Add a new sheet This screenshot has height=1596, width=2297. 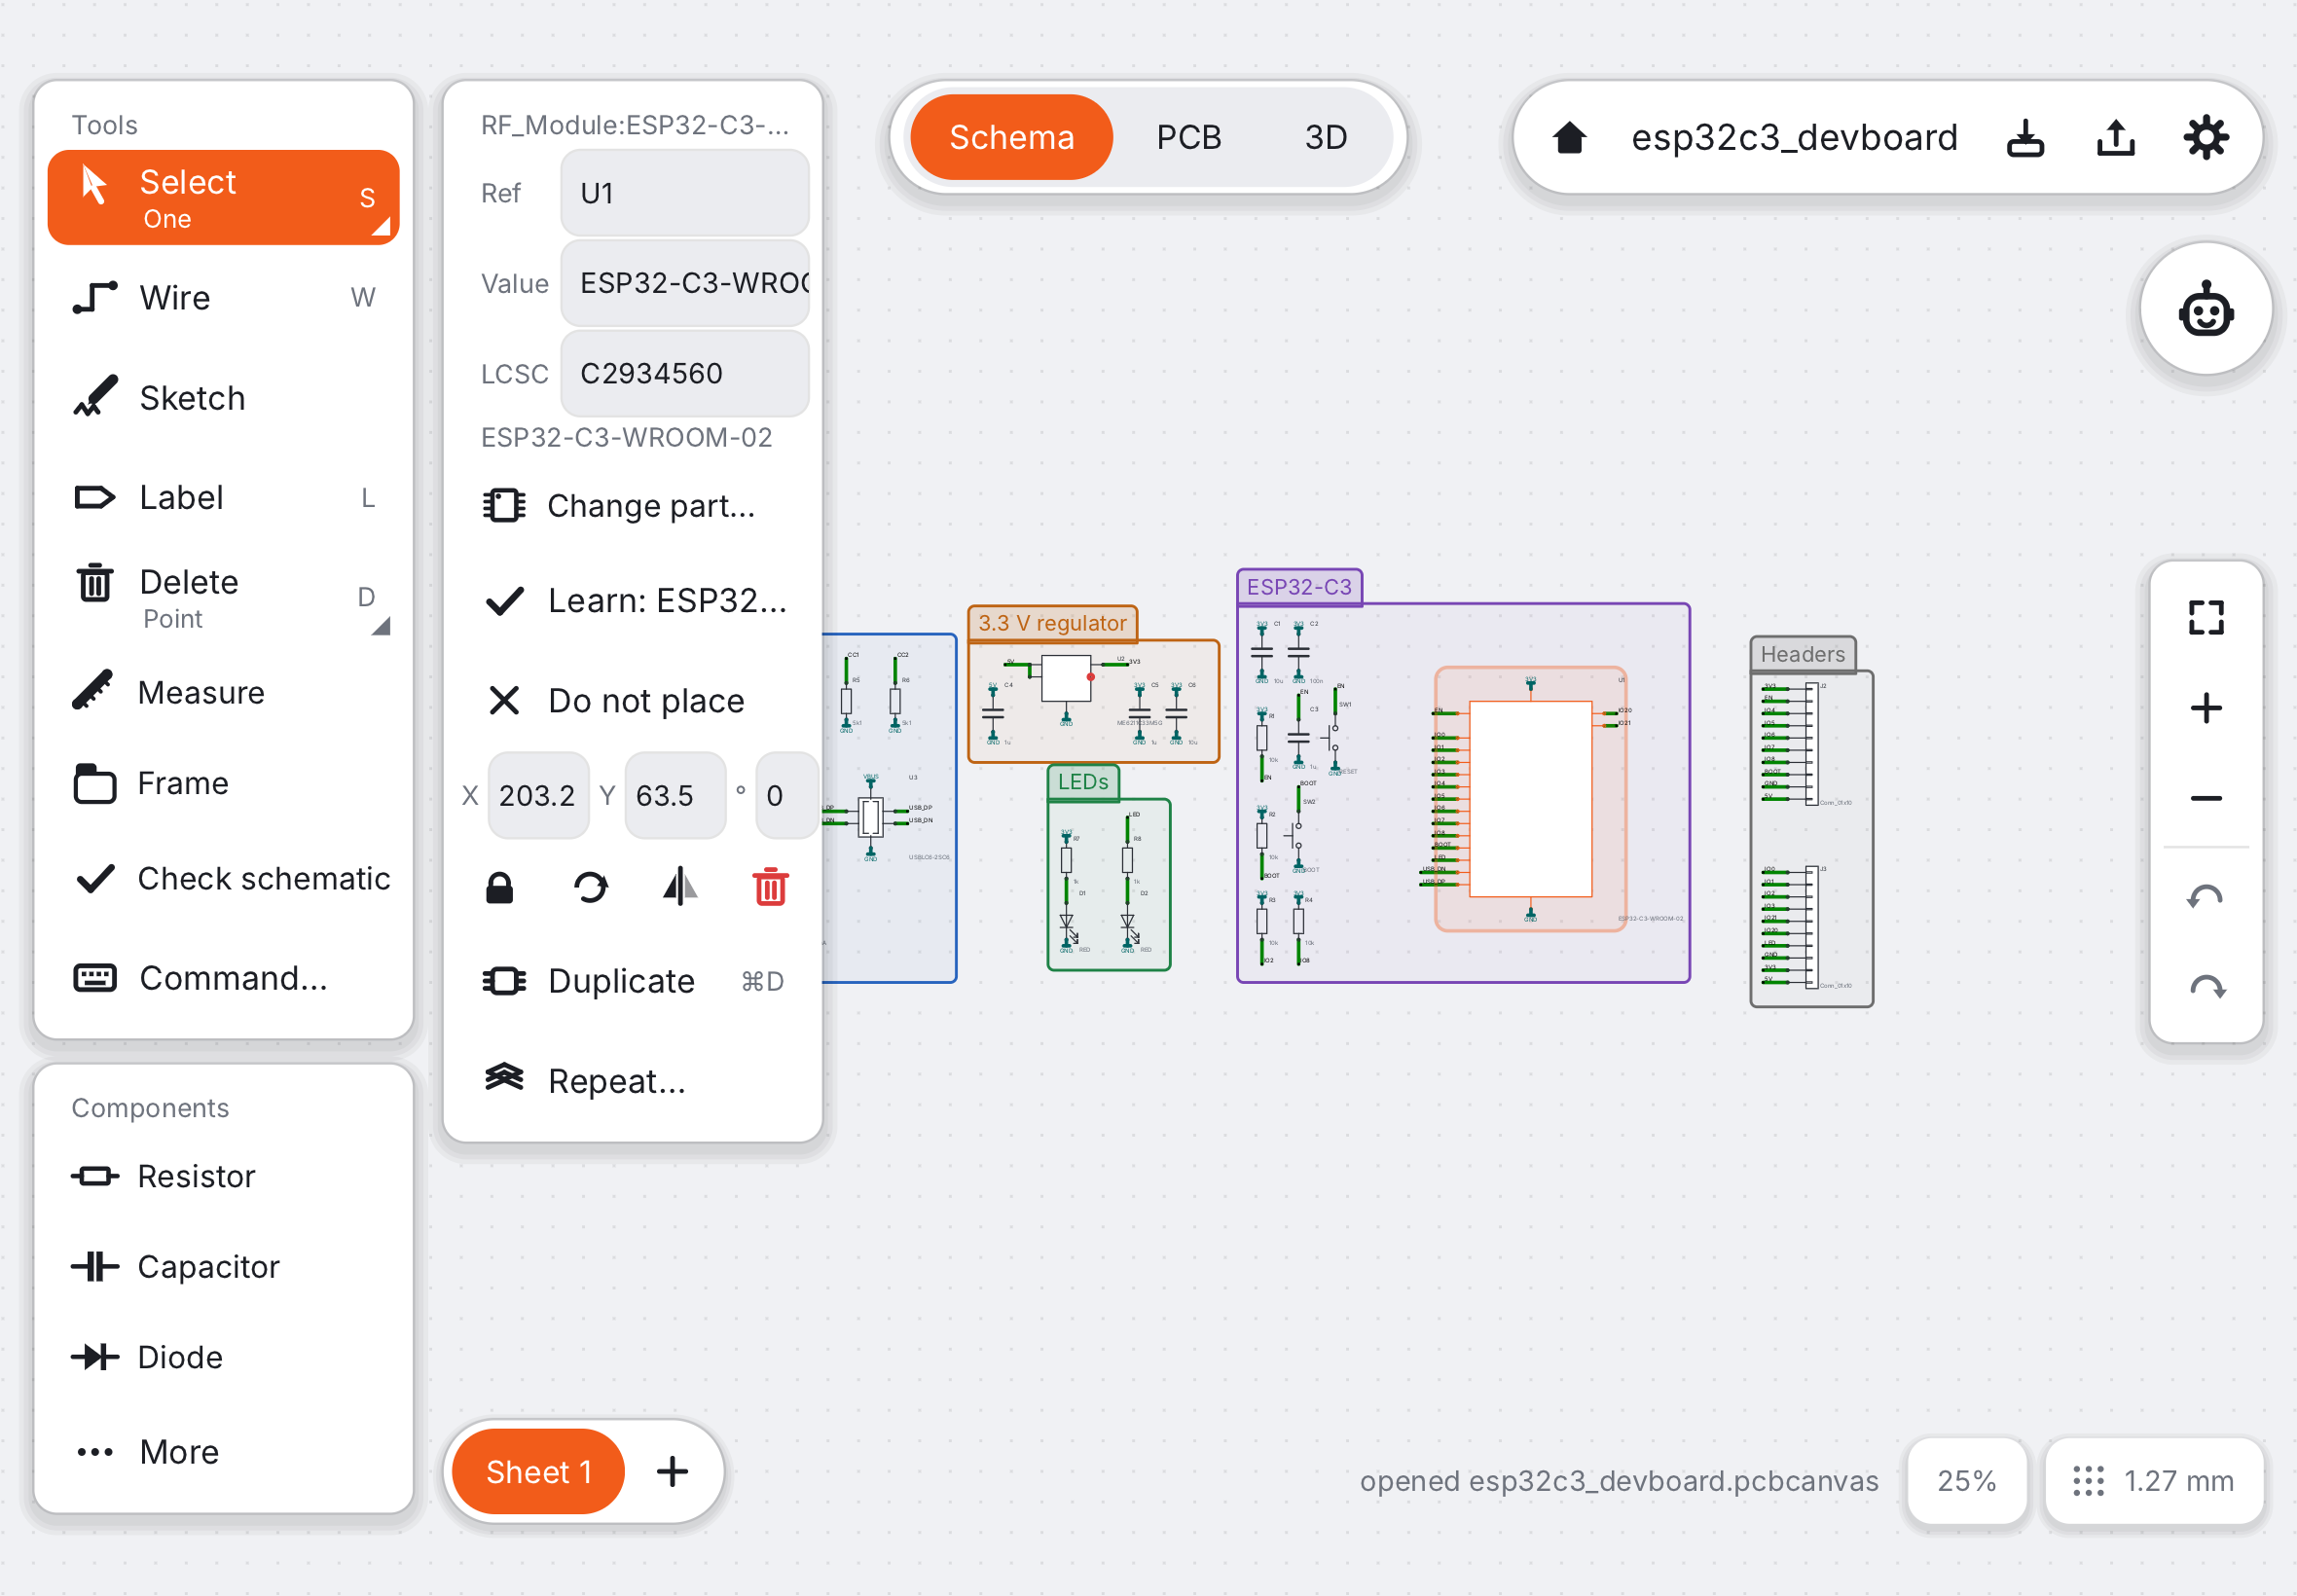tap(673, 1471)
